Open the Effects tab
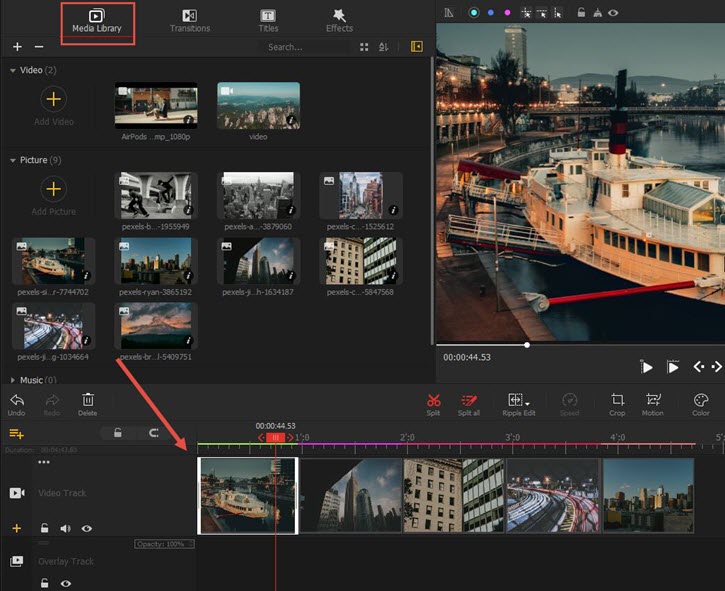This screenshot has height=591, width=725. (x=339, y=20)
